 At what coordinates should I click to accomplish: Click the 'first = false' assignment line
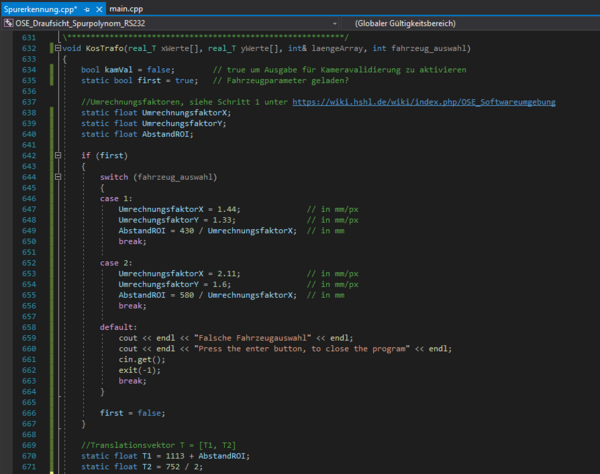coord(132,413)
